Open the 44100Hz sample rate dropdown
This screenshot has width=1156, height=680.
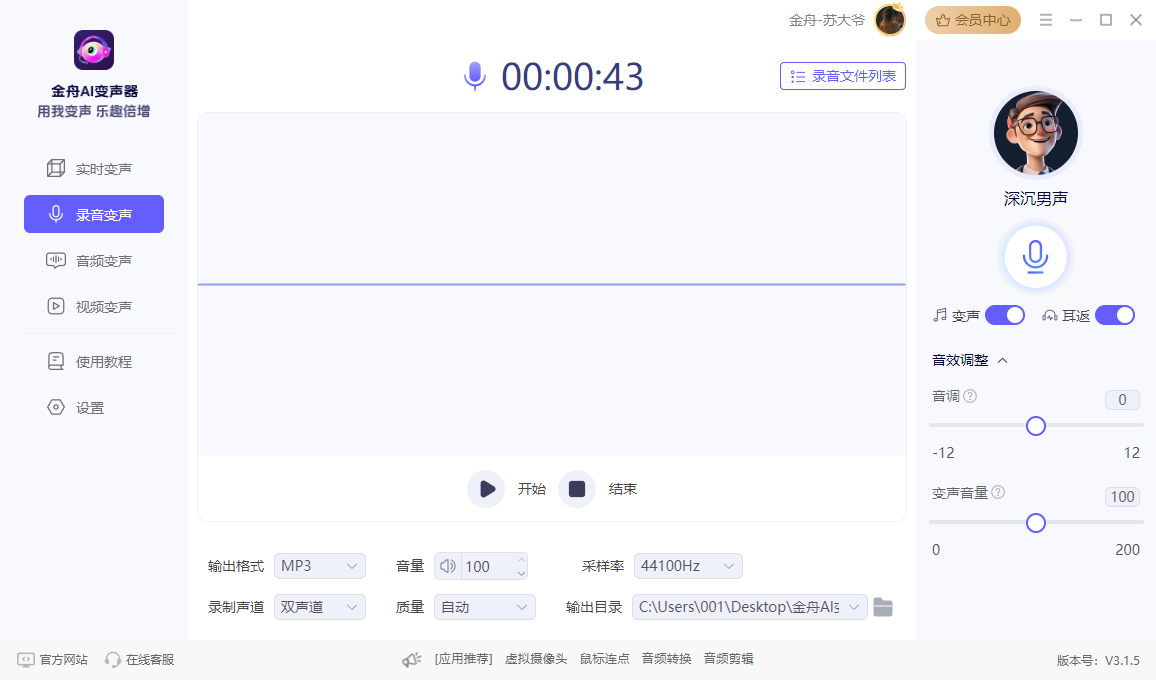tap(688, 566)
